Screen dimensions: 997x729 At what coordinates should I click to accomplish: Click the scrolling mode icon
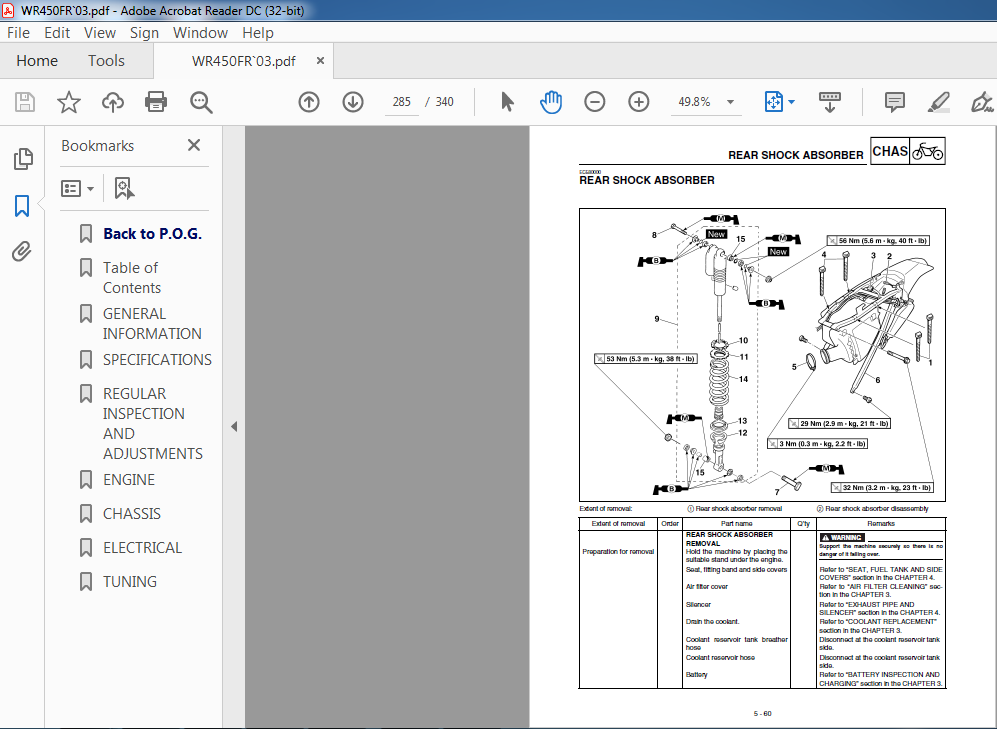click(x=830, y=102)
